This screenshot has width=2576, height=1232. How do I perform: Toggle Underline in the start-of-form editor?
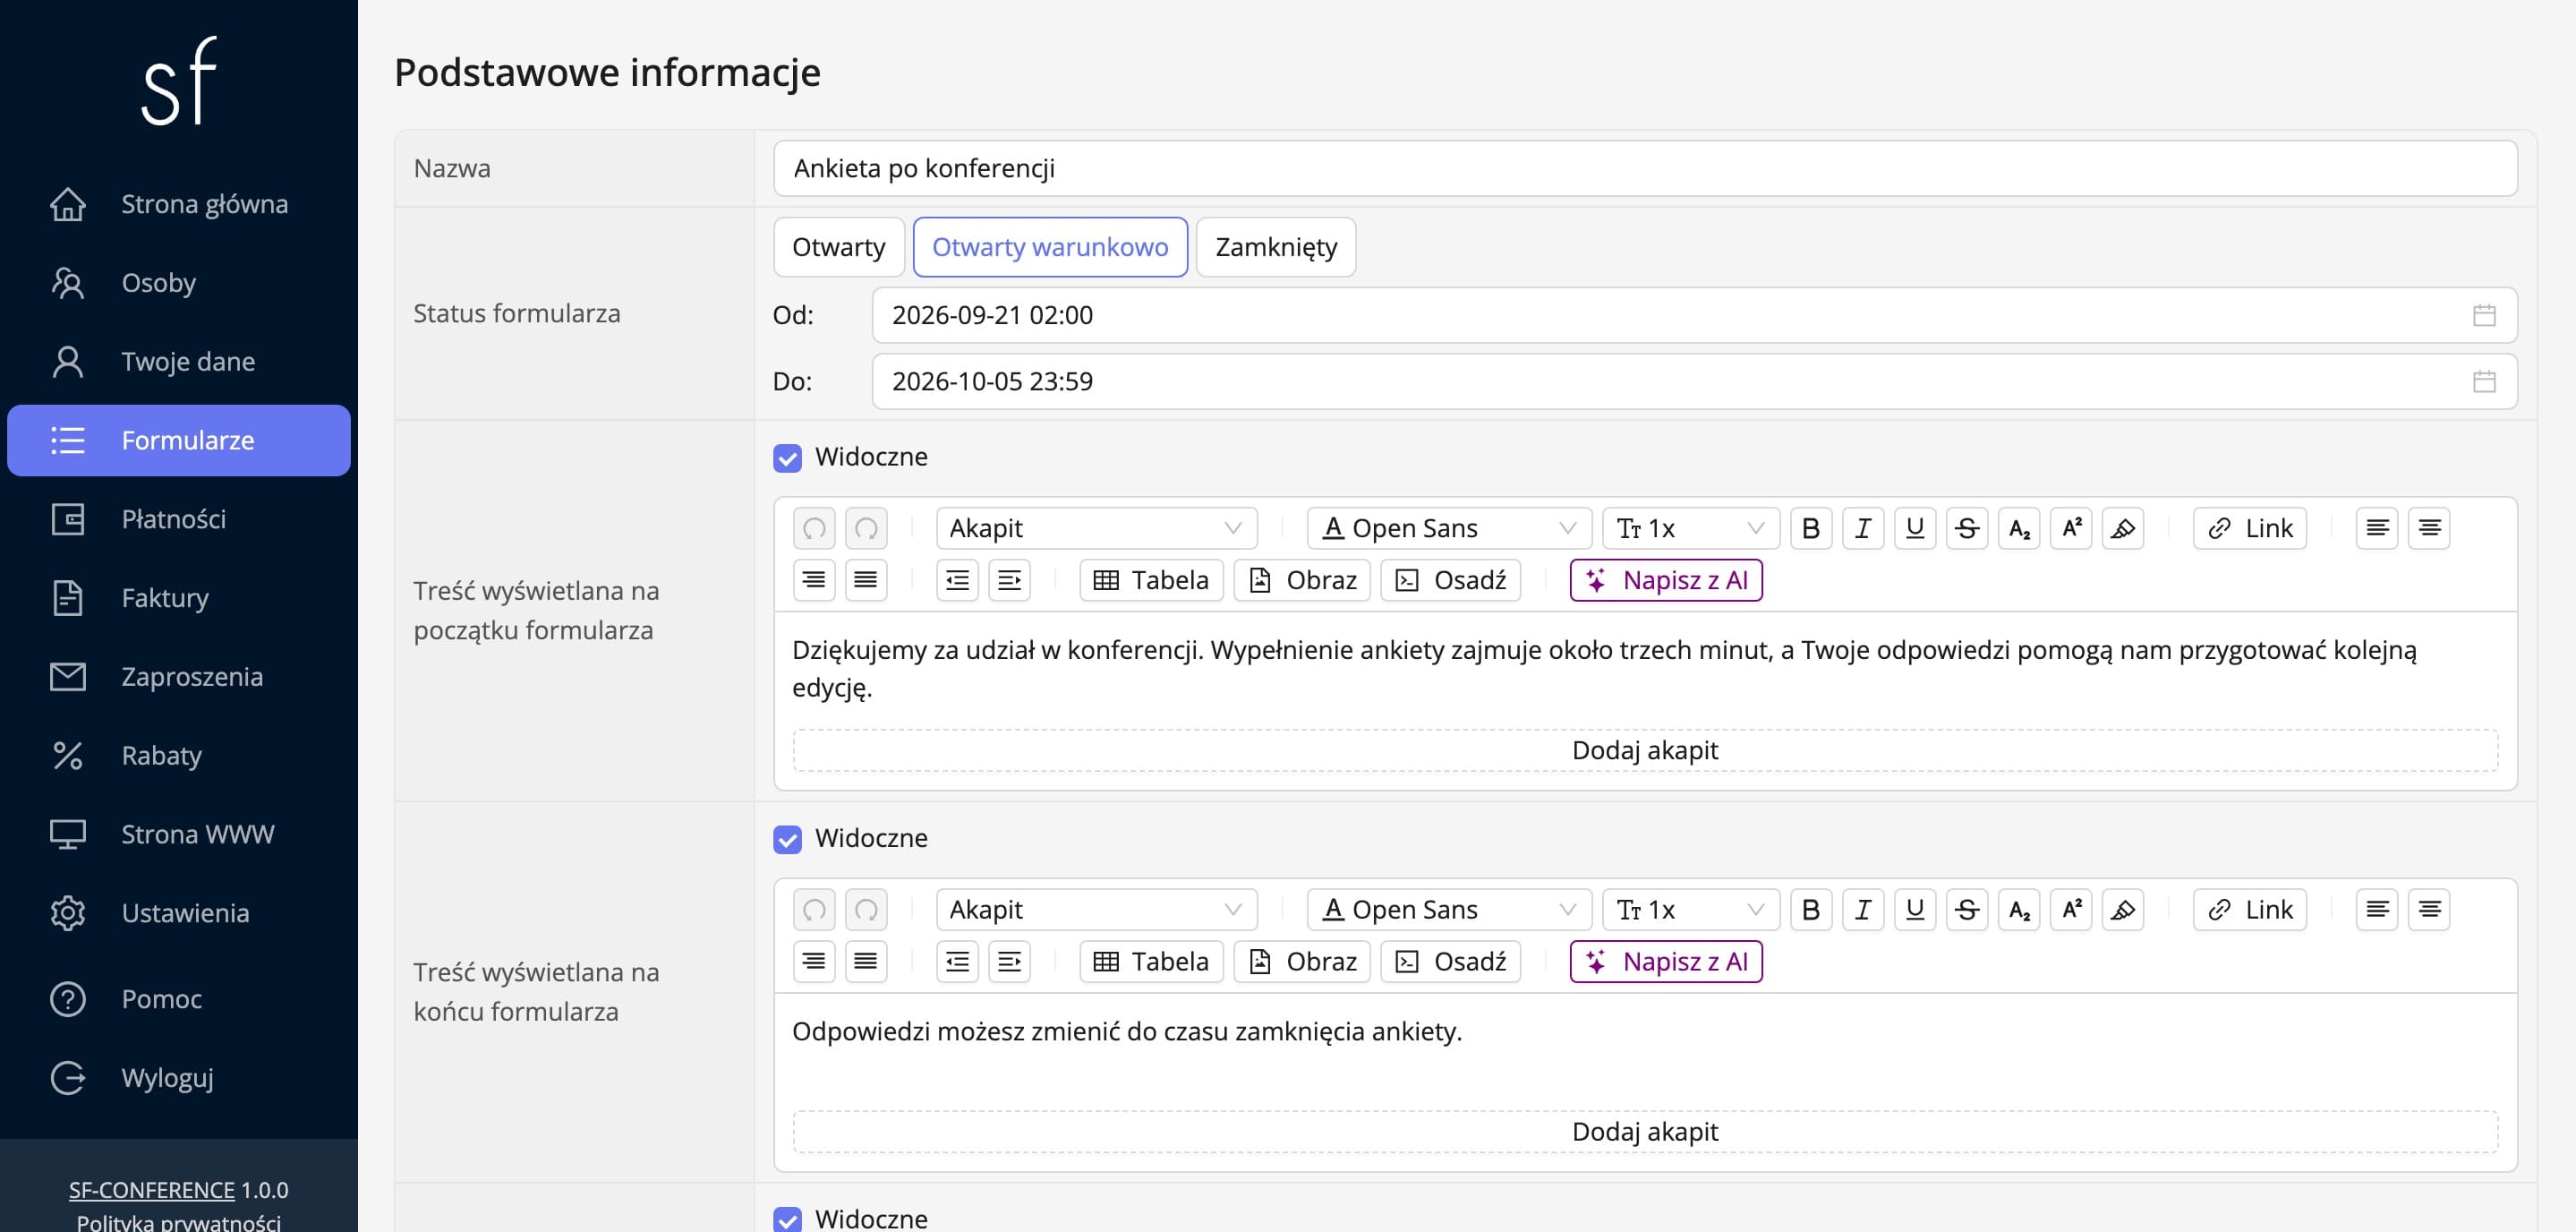(1915, 528)
